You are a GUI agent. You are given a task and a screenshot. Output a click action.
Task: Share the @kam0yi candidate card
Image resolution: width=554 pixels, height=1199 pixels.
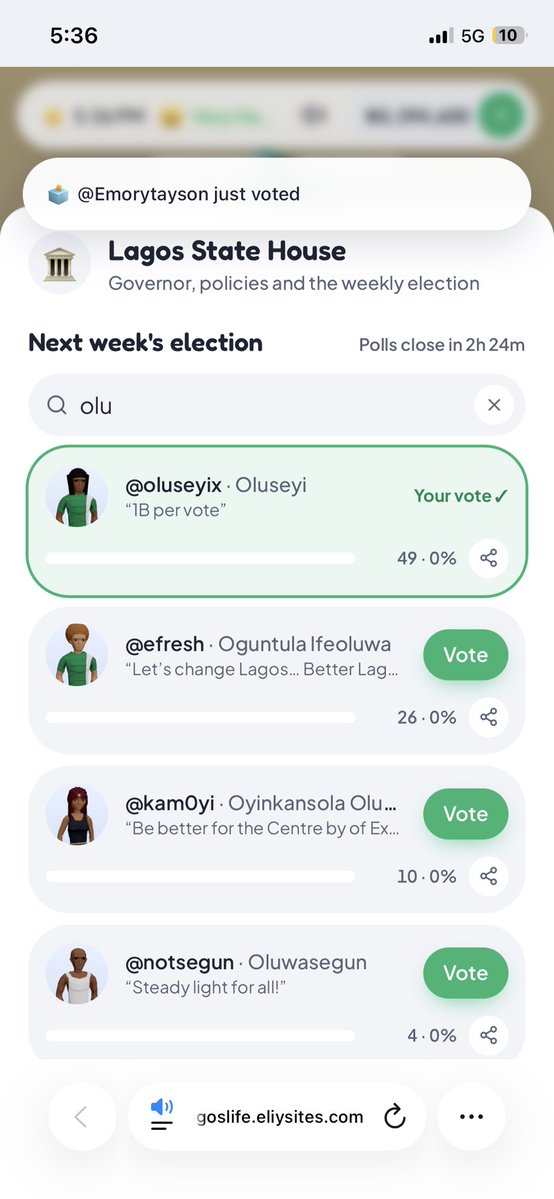(x=488, y=876)
